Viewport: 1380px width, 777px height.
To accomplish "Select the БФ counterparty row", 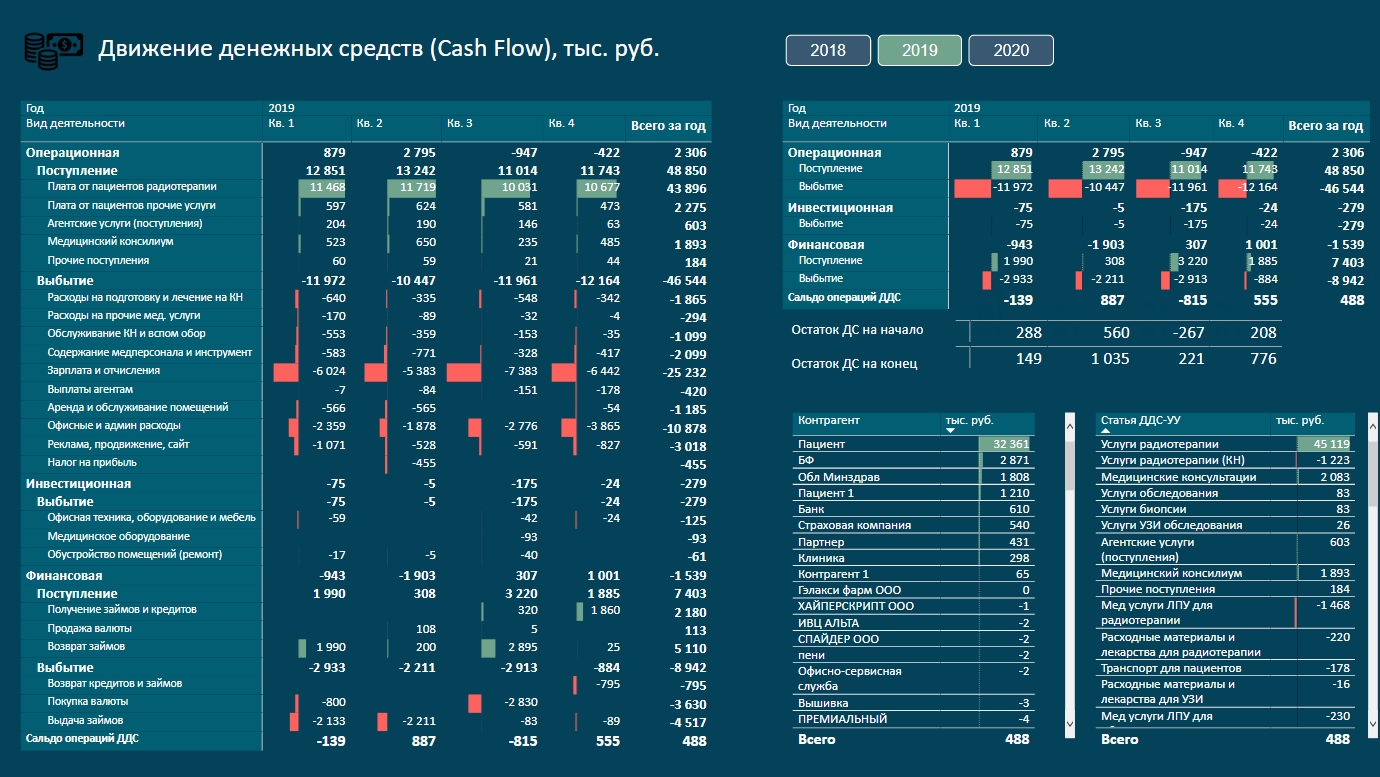I will tap(914, 460).
